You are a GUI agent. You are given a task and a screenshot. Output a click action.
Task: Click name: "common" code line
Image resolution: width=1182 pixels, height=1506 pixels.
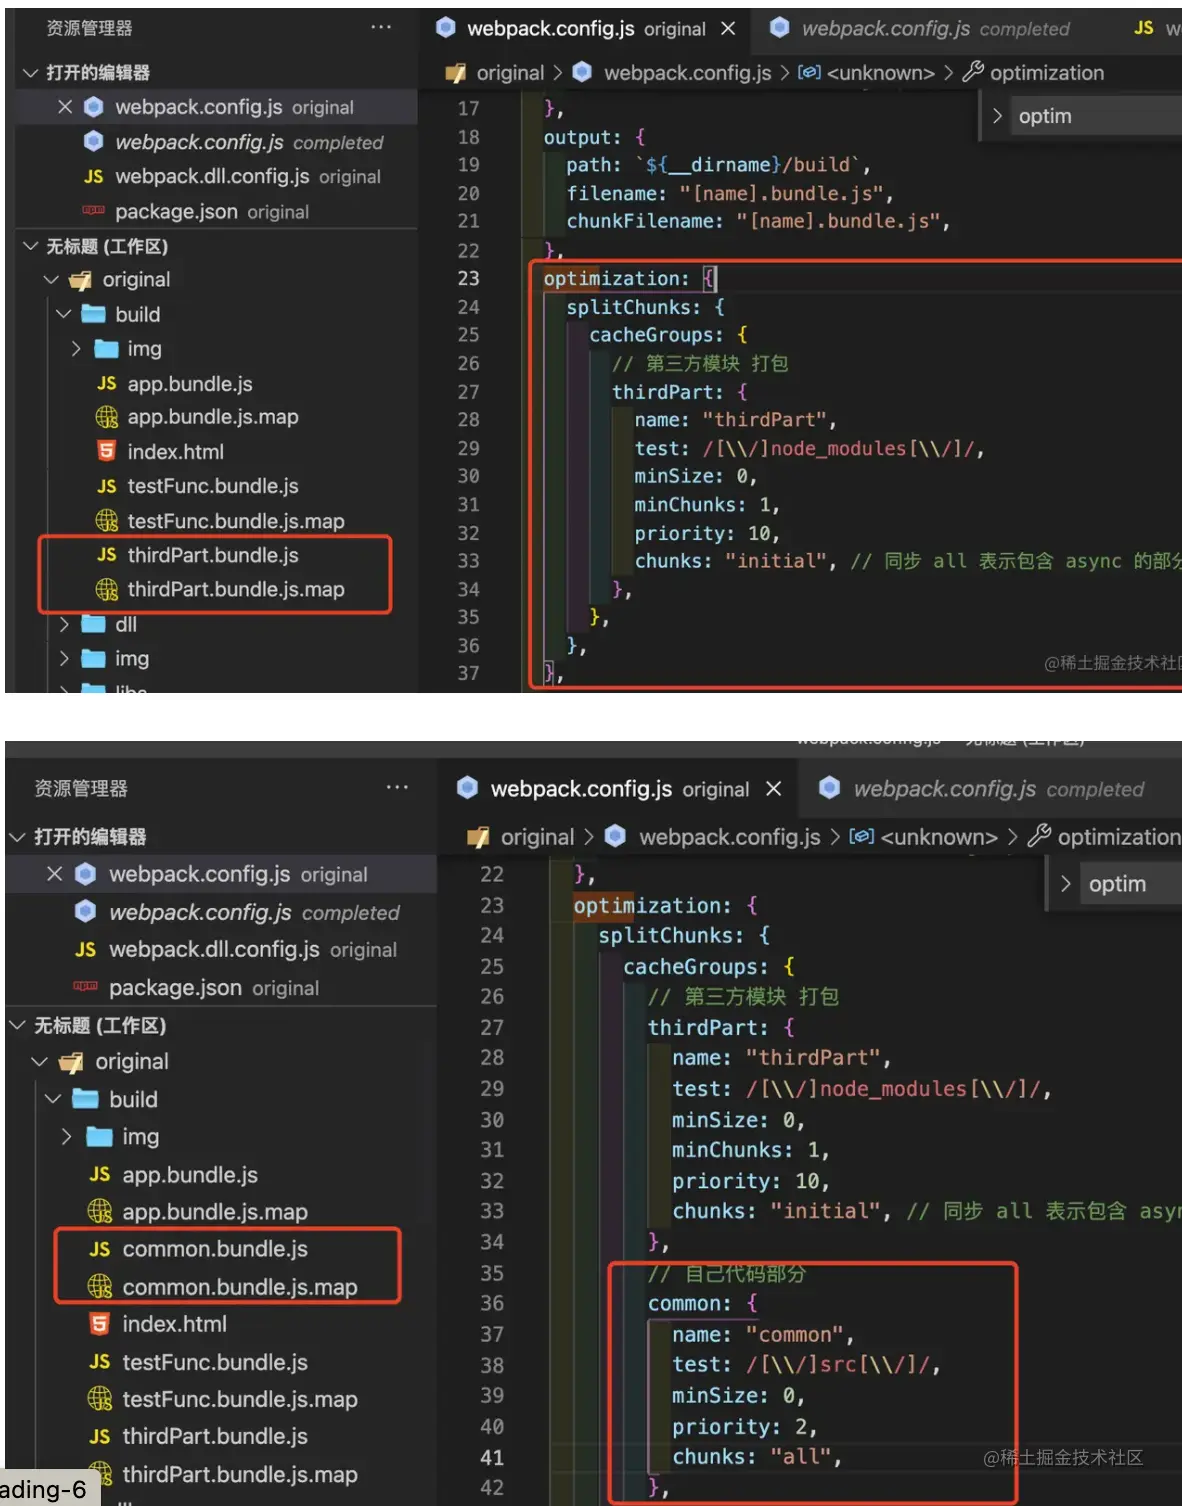click(x=763, y=1335)
